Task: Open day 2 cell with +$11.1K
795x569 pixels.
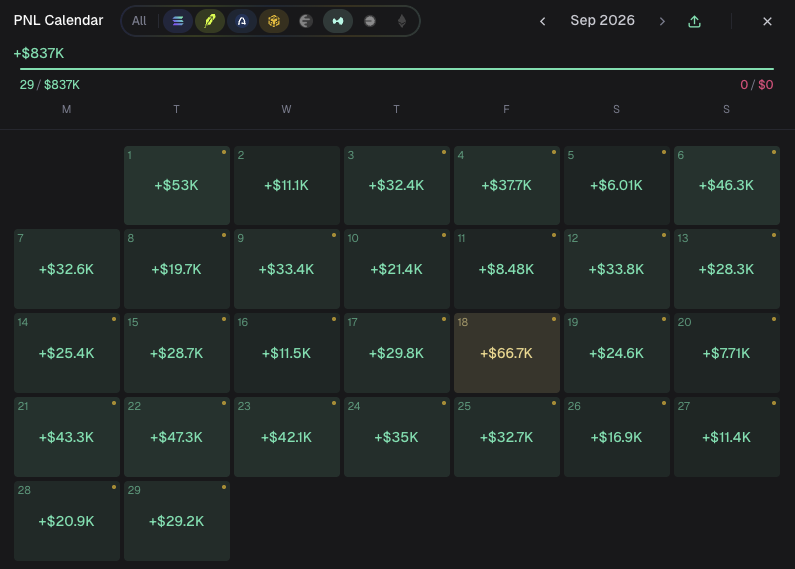Action: tap(287, 186)
